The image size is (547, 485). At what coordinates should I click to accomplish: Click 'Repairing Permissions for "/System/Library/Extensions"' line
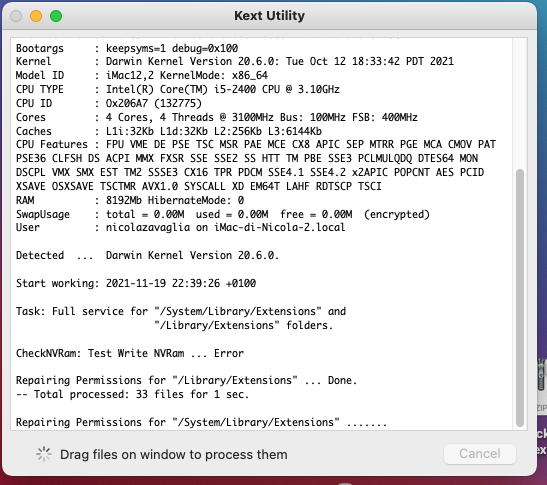pos(201,422)
